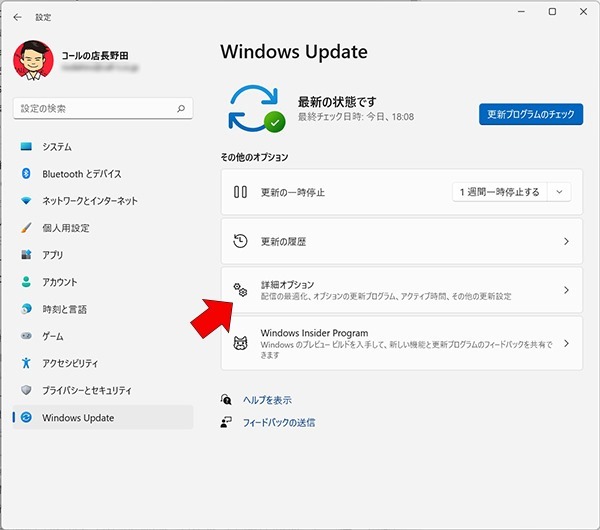Click the privacy shield icon
This screenshot has height=530, width=600.
click(26, 390)
